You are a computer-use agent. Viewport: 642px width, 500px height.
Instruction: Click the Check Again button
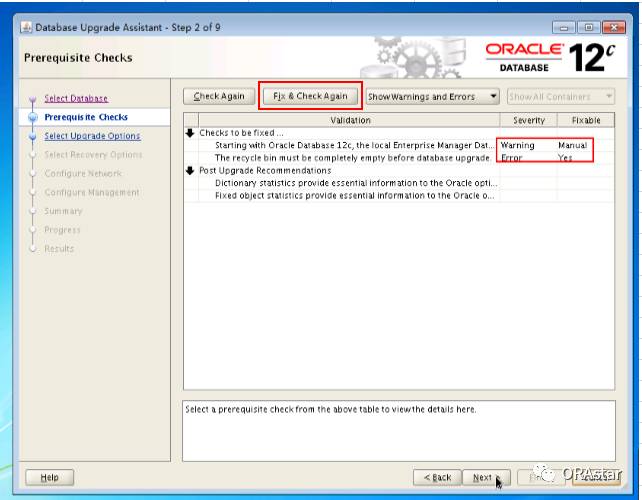tap(219, 96)
